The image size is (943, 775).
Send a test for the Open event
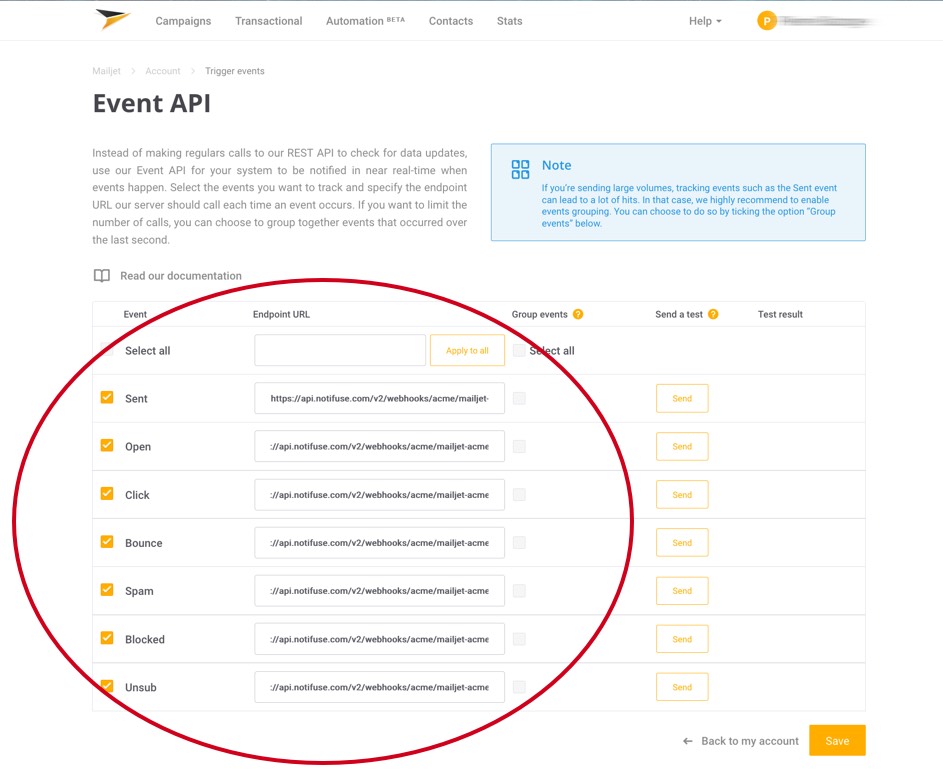pyautogui.click(x=682, y=446)
